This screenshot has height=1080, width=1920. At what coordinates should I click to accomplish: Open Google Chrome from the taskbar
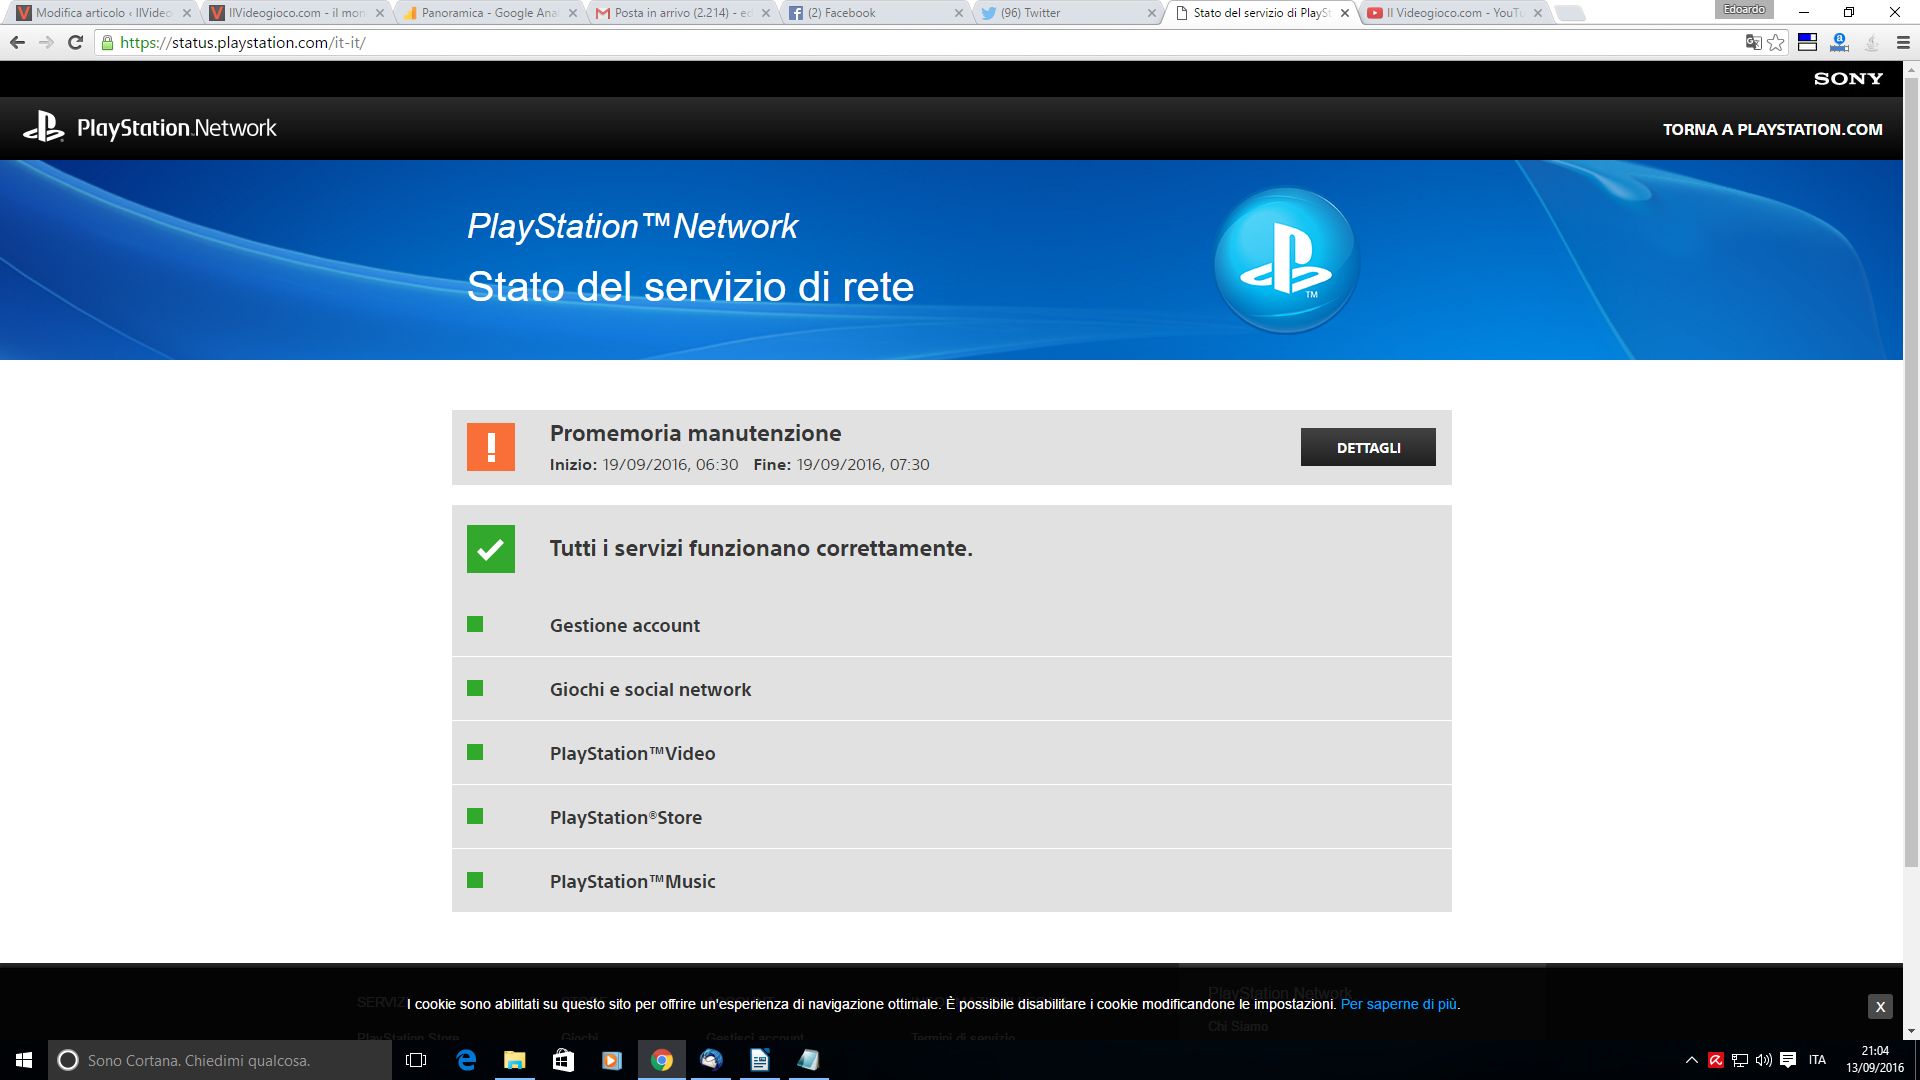661,1061
